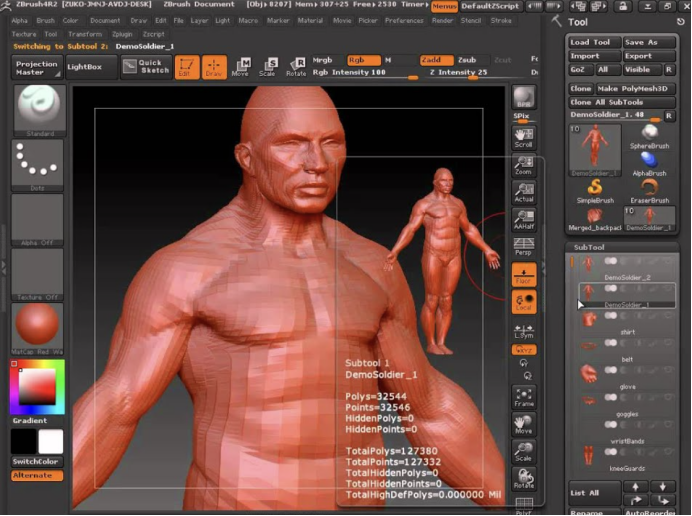This screenshot has width=692, height=516.
Task: Click the BPR render icon
Action: click(524, 97)
